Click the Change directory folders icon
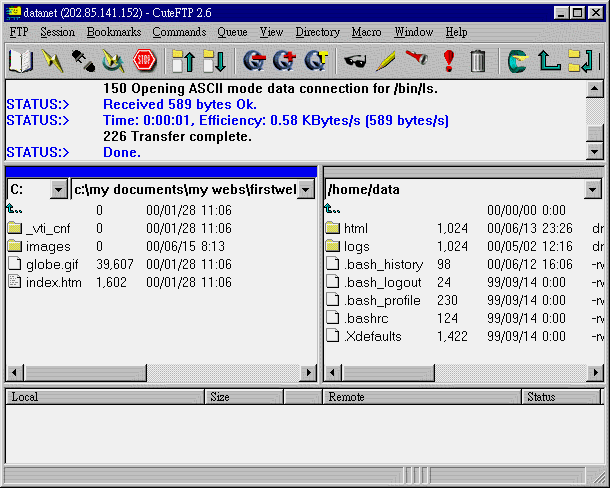 (x=580, y=61)
